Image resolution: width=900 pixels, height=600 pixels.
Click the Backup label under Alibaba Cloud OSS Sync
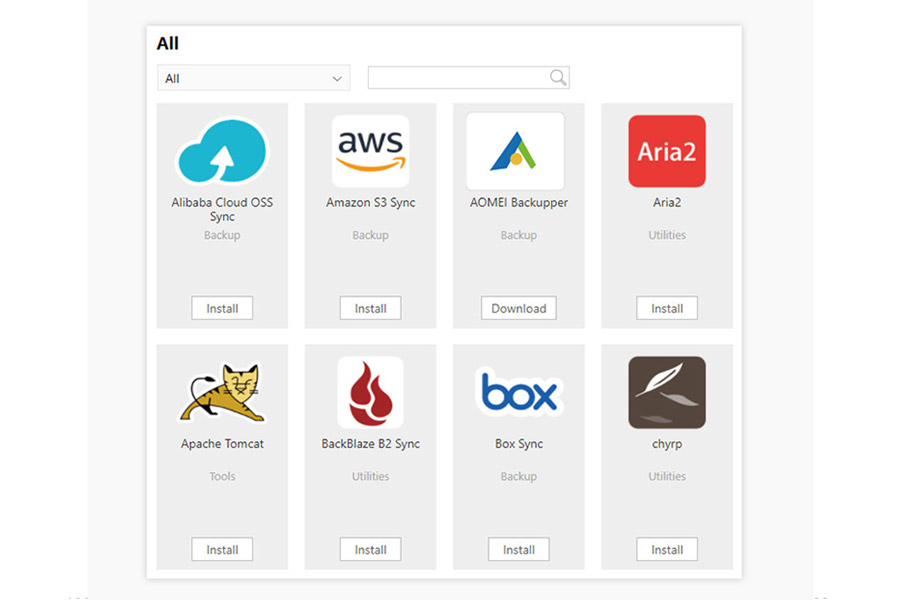pos(222,235)
